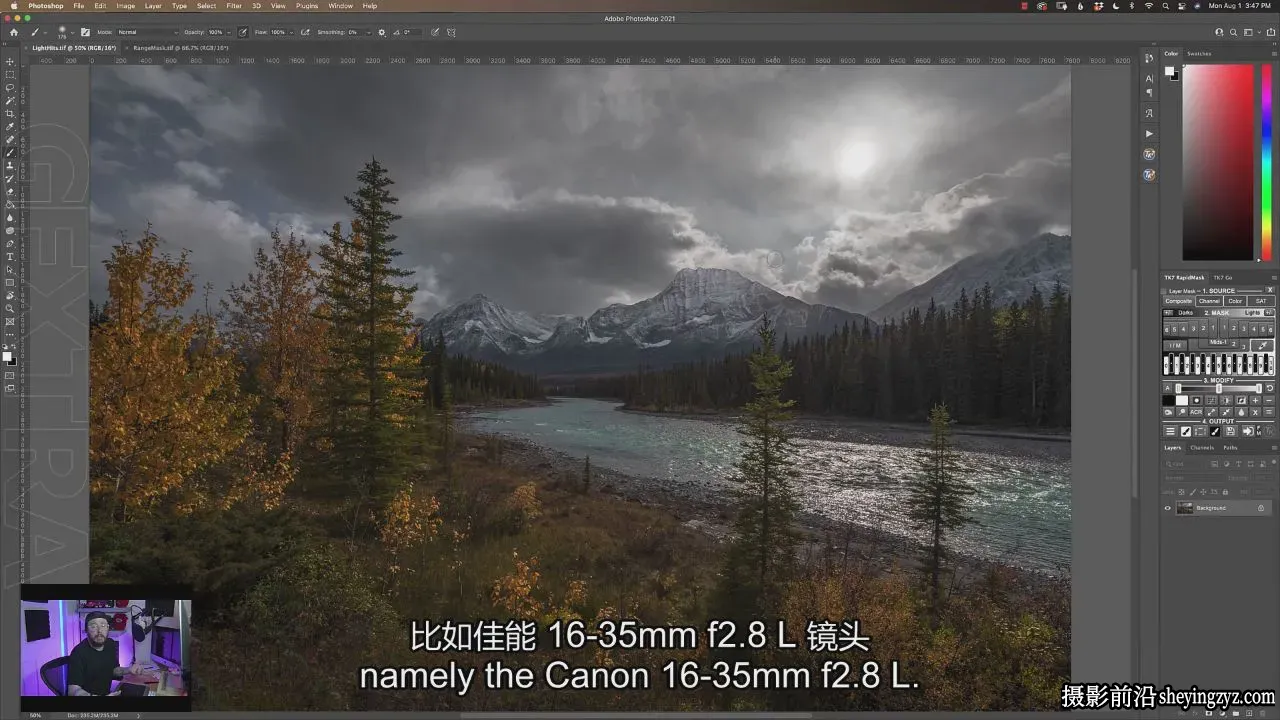The height and width of the screenshot is (720, 1280).
Task: Click the TK7 Output menu lines icon
Action: pos(1170,431)
